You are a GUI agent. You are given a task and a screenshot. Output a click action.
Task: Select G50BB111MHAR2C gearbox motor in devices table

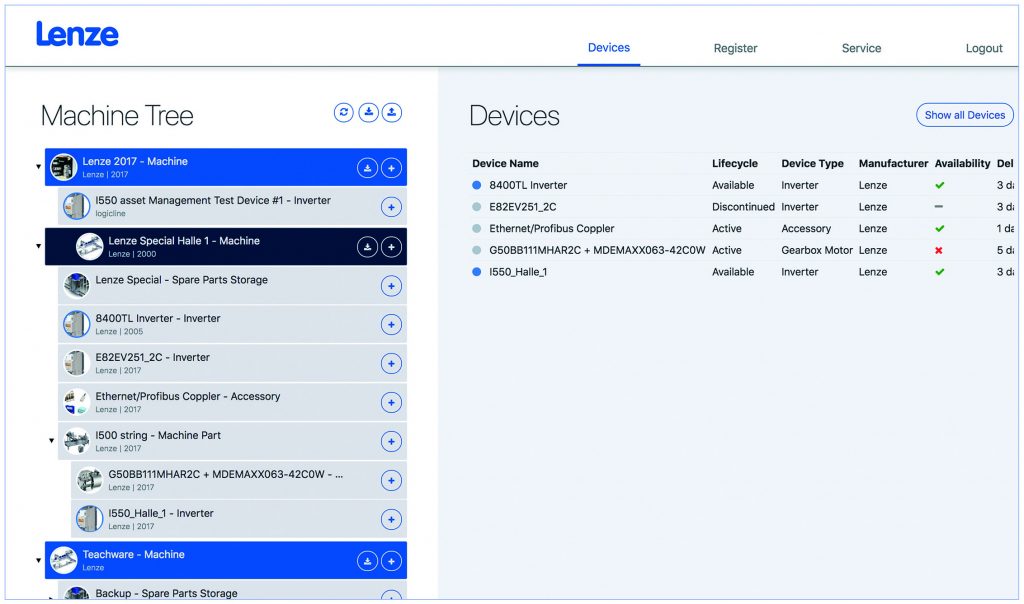pos(596,250)
